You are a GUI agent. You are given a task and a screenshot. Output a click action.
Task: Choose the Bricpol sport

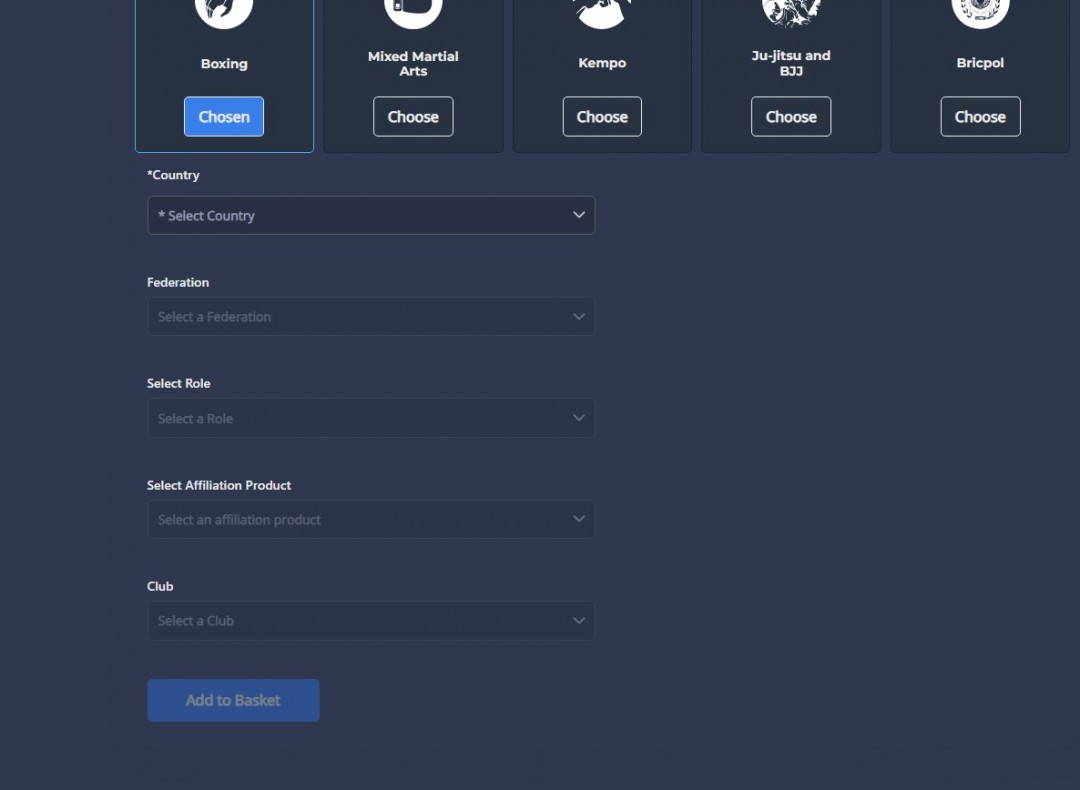pyautogui.click(x=980, y=116)
